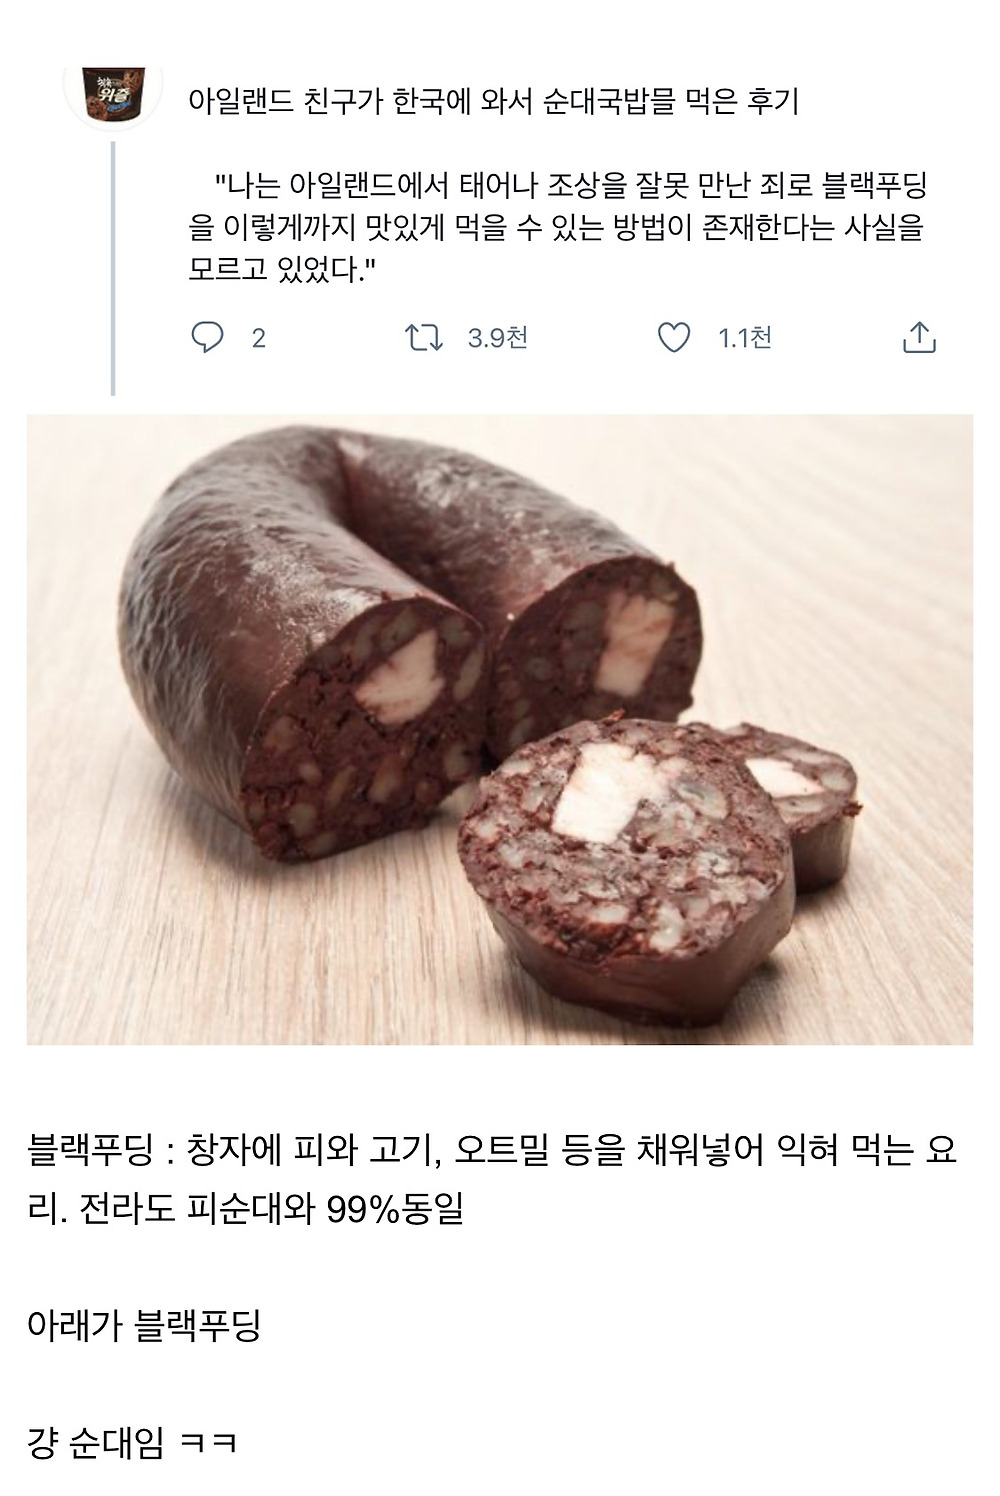Click the 1.1천 likes count

tap(745, 338)
